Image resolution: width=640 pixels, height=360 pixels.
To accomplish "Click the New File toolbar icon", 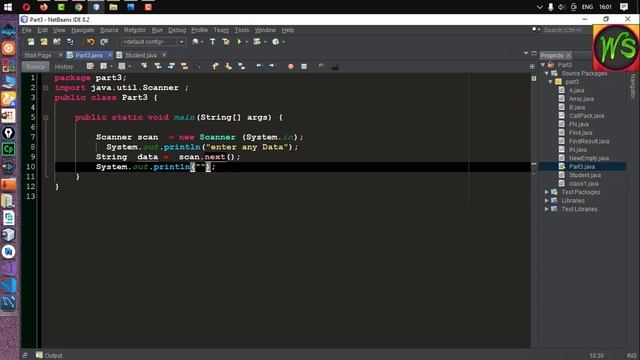I will point(31,42).
